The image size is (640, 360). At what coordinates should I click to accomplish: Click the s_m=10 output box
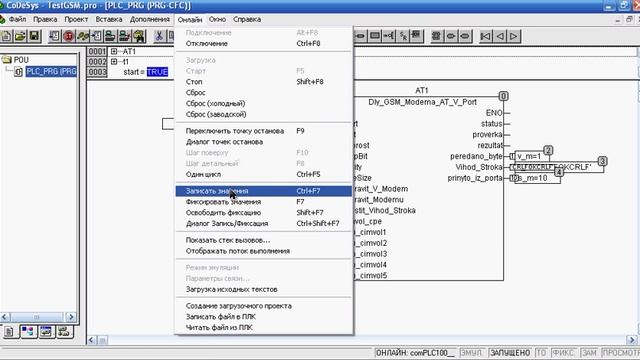click(x=537, y=178)
